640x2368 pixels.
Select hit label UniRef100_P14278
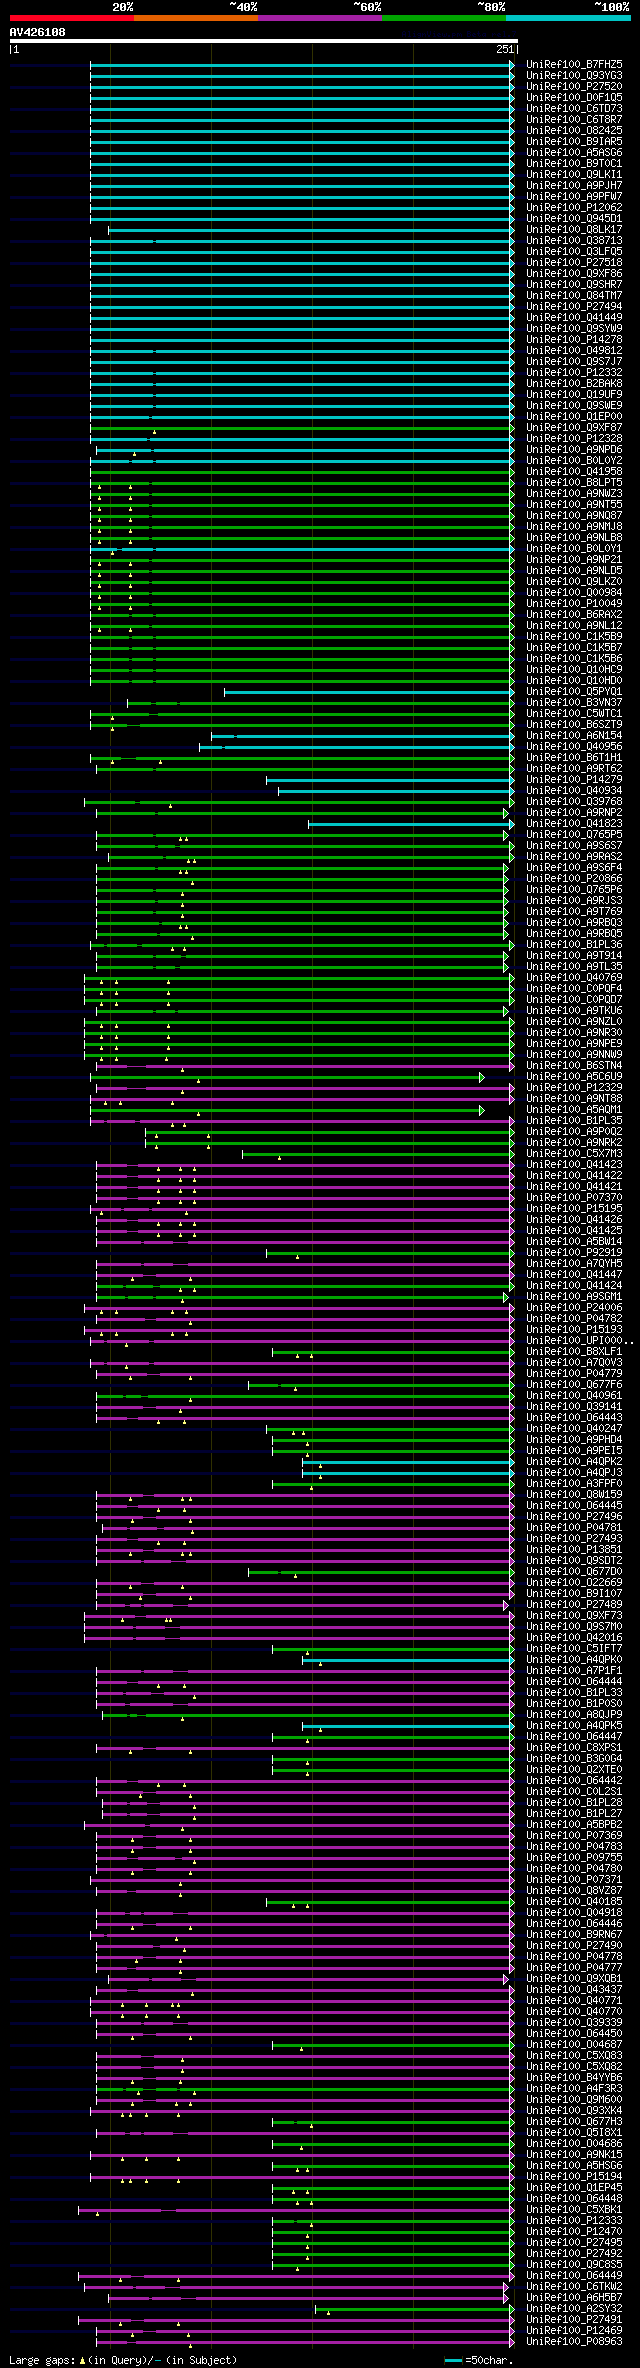(574, 339)
